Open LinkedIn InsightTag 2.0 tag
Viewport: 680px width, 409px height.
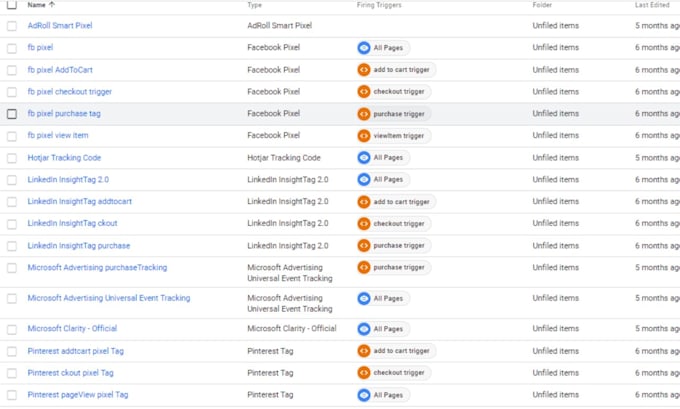click(x=68, y=180)
